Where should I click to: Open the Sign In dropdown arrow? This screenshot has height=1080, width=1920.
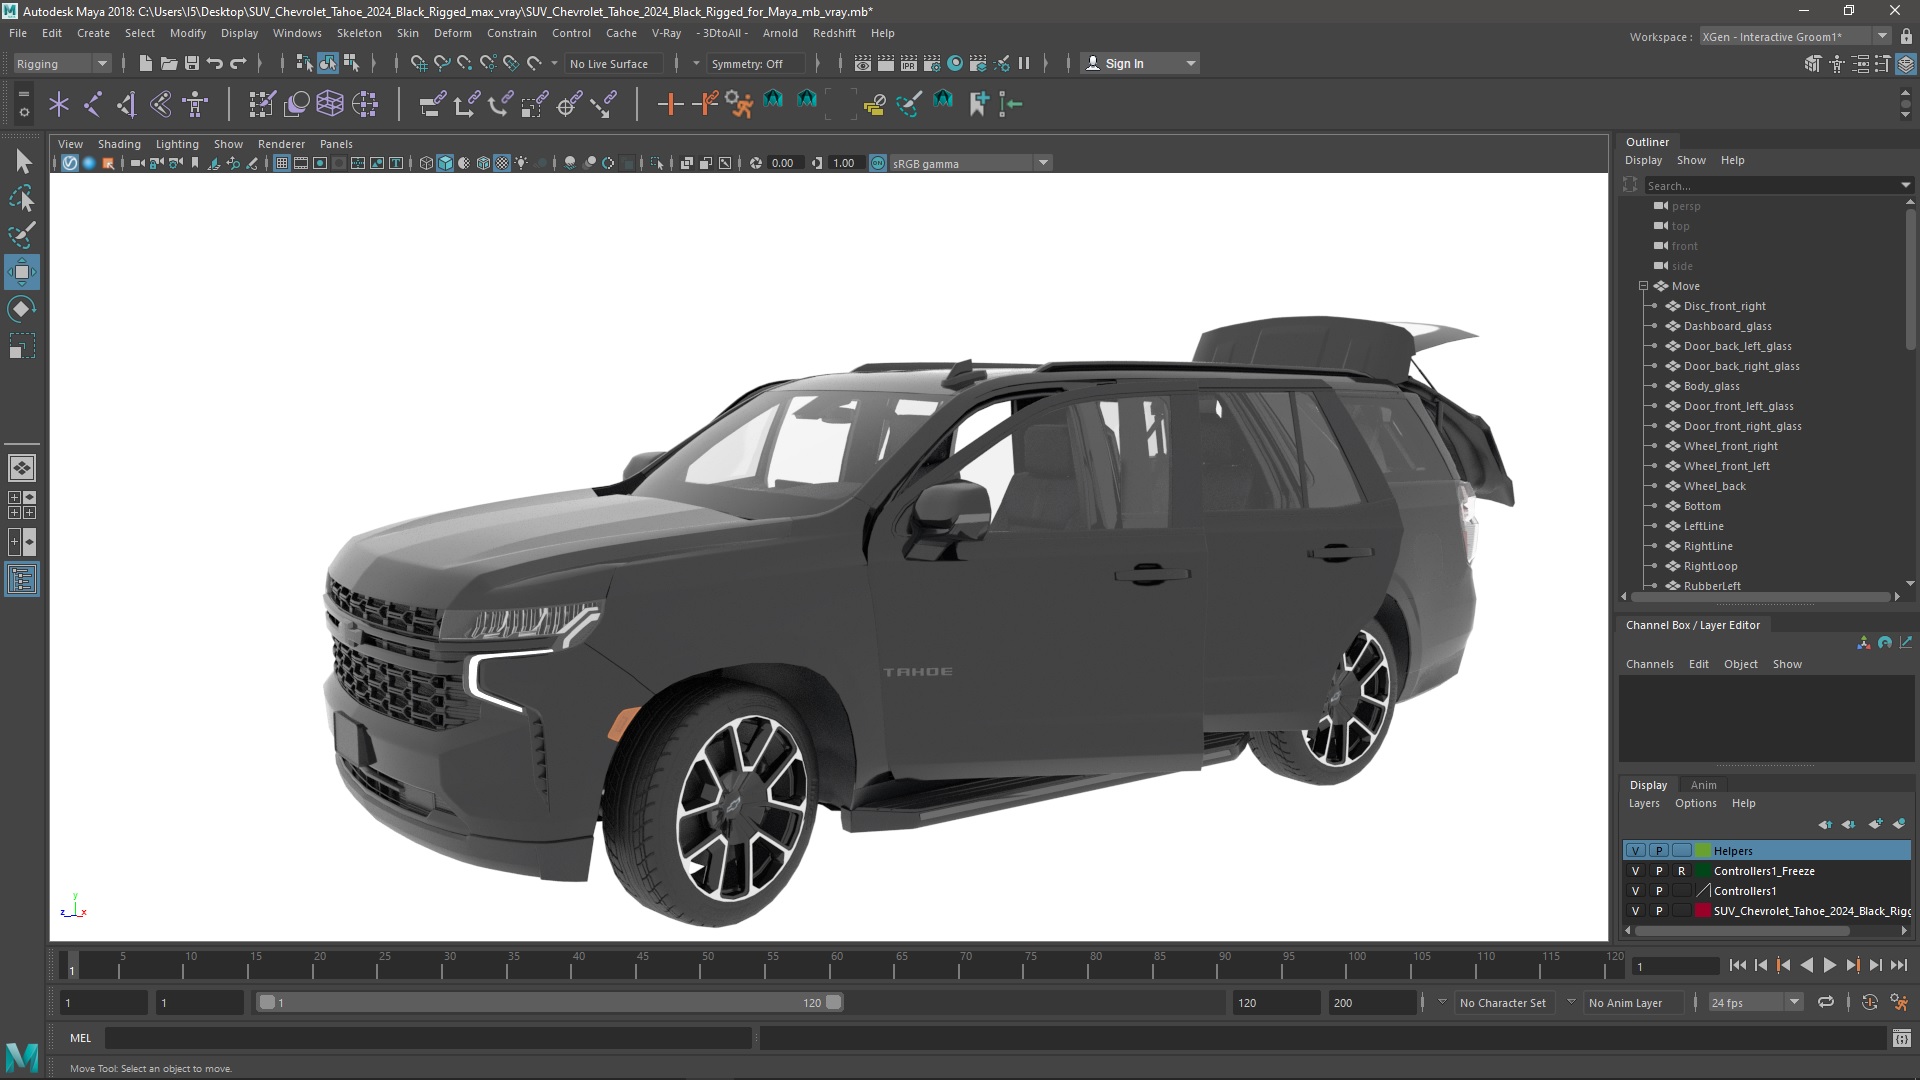1190,63
